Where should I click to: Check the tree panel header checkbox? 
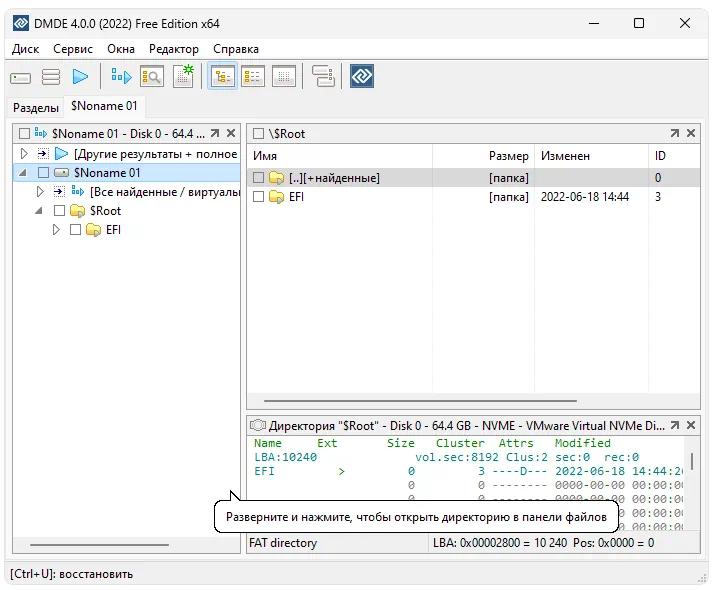pos(24,133)
